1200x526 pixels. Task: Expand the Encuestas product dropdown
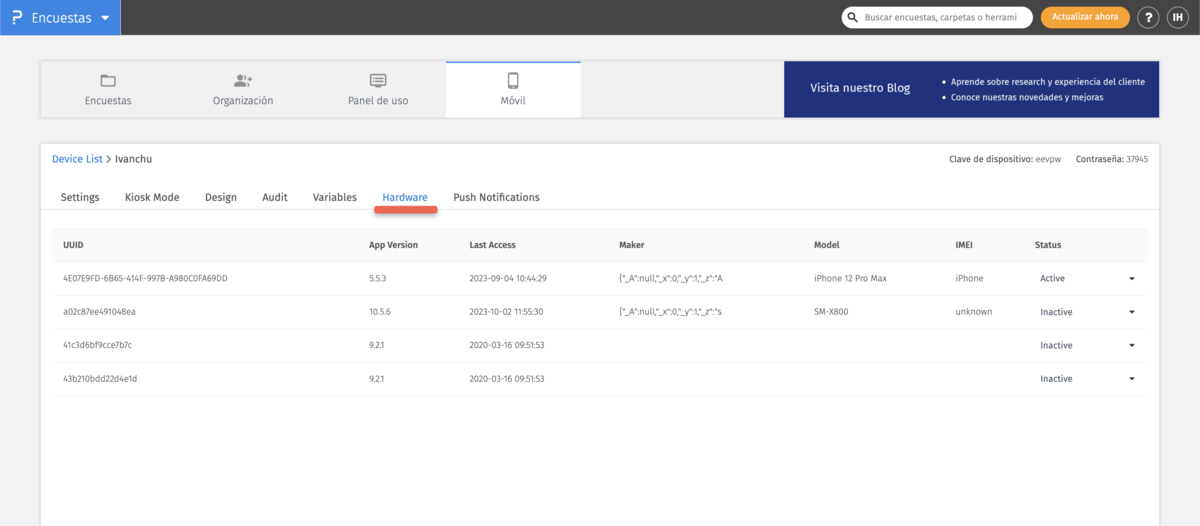point(105,18)
